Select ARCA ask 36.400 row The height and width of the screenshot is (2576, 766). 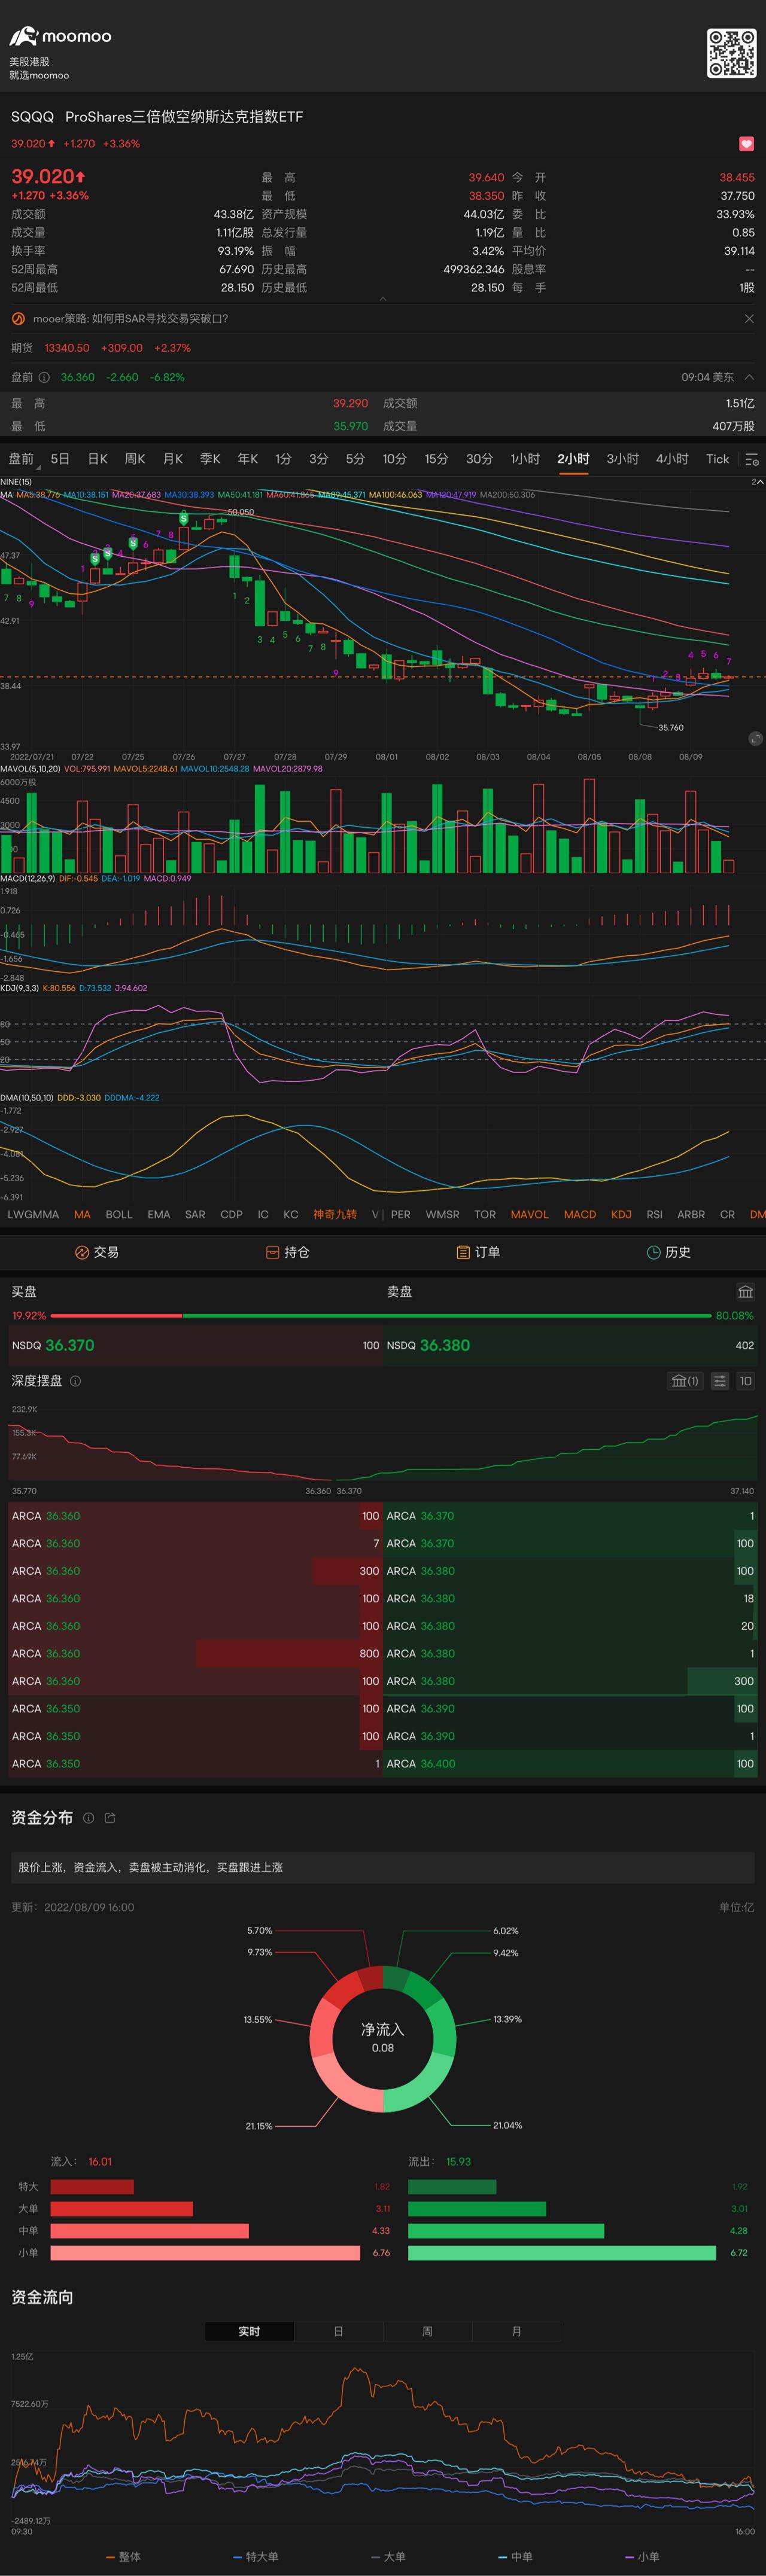pyautogui.click(x=571, y=1764)
